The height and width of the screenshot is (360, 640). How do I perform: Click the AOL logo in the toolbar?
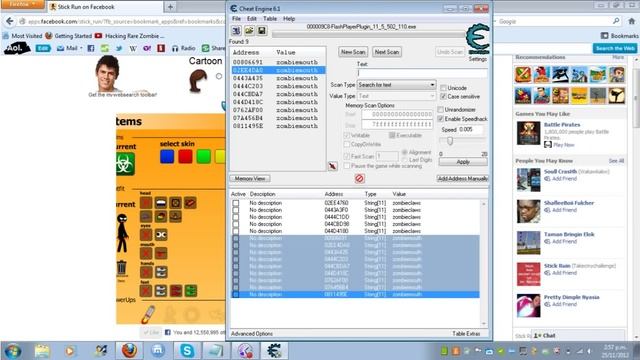[x=17, y=48]
